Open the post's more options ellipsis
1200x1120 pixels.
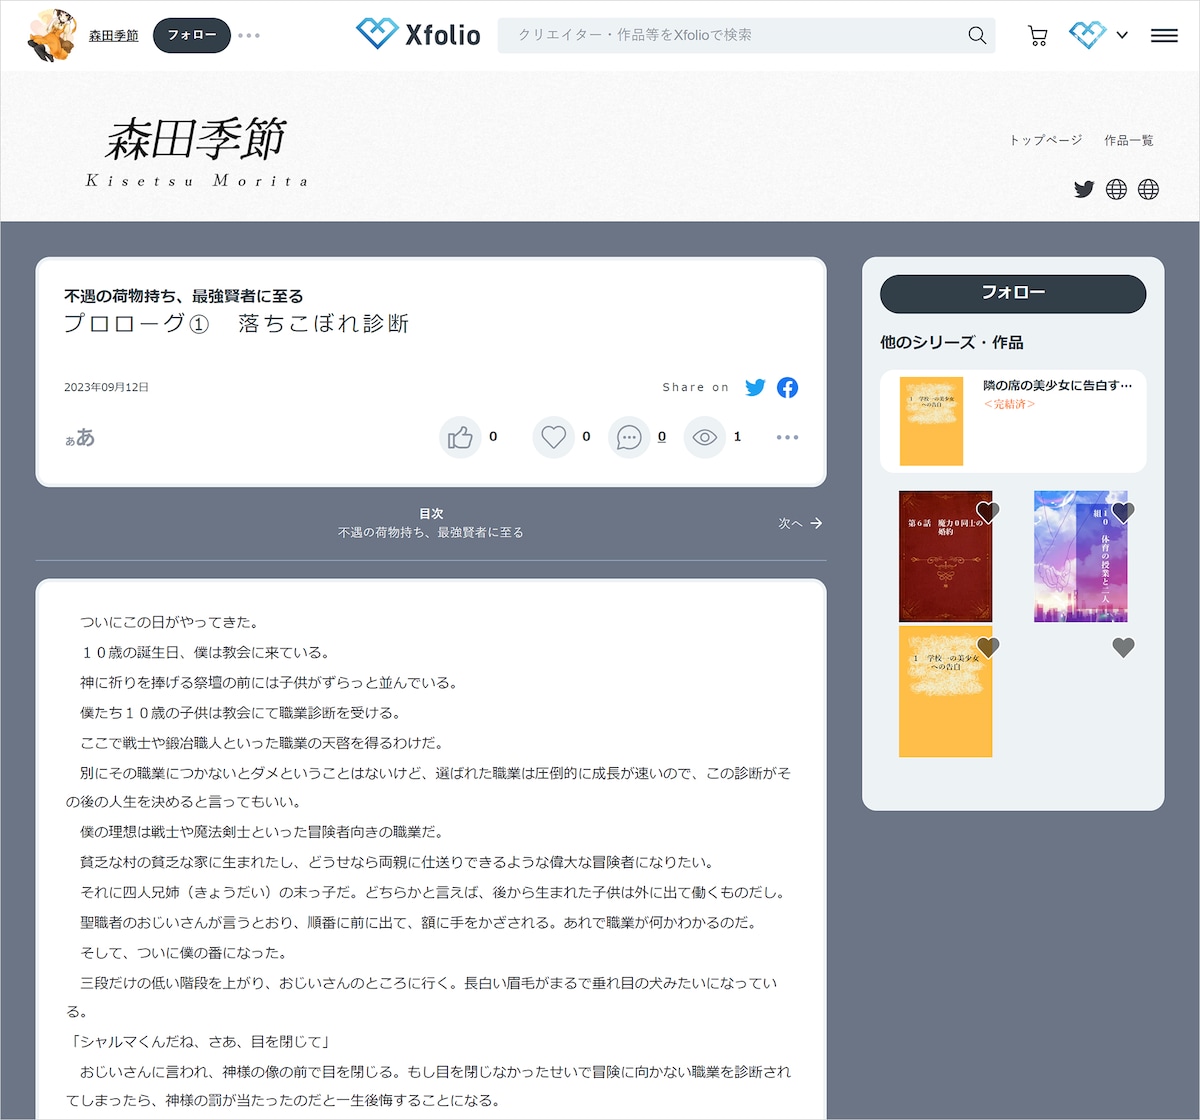pos(787,437)
